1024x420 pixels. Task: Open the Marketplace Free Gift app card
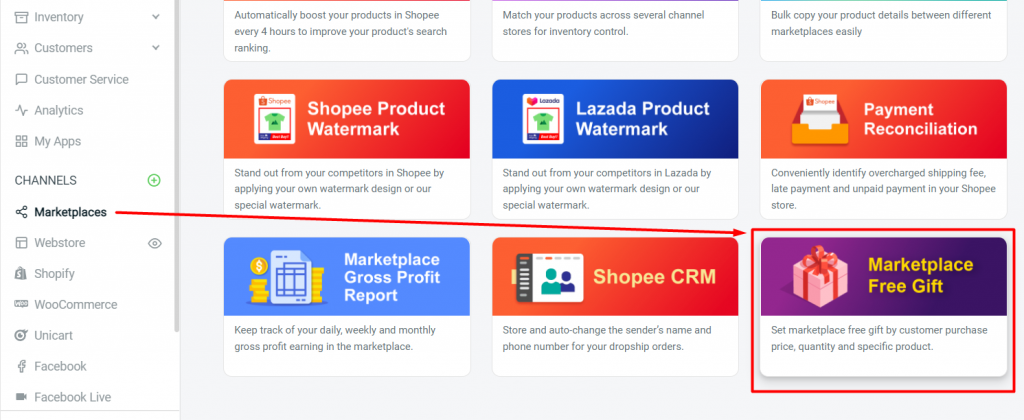click(883, 305)
